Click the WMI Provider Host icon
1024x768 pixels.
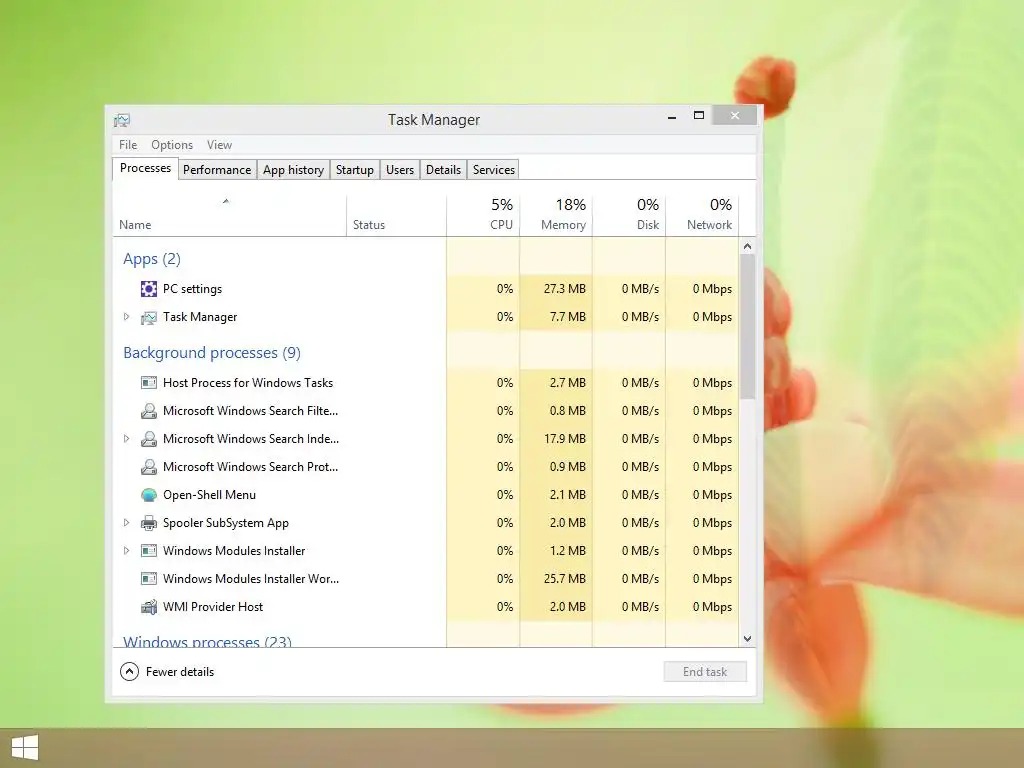click(149, 607)
